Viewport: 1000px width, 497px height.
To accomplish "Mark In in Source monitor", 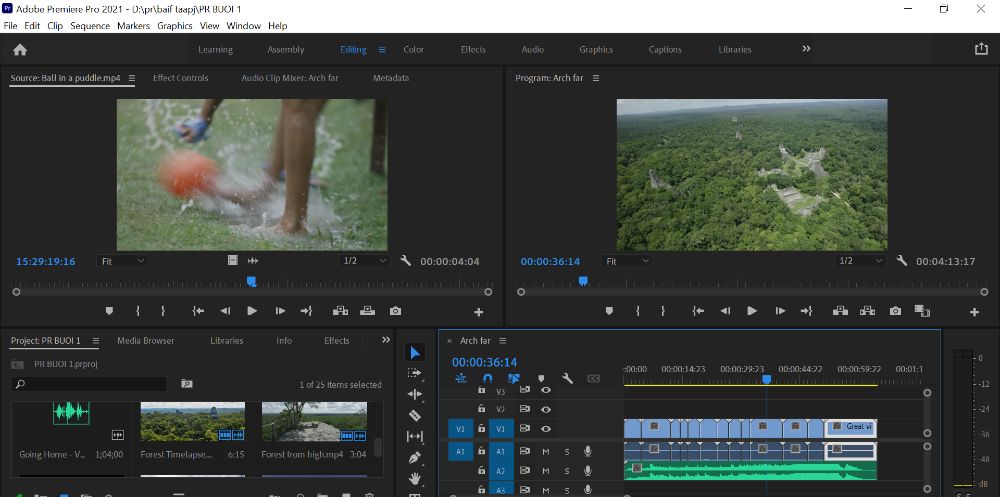I will 137,311.
